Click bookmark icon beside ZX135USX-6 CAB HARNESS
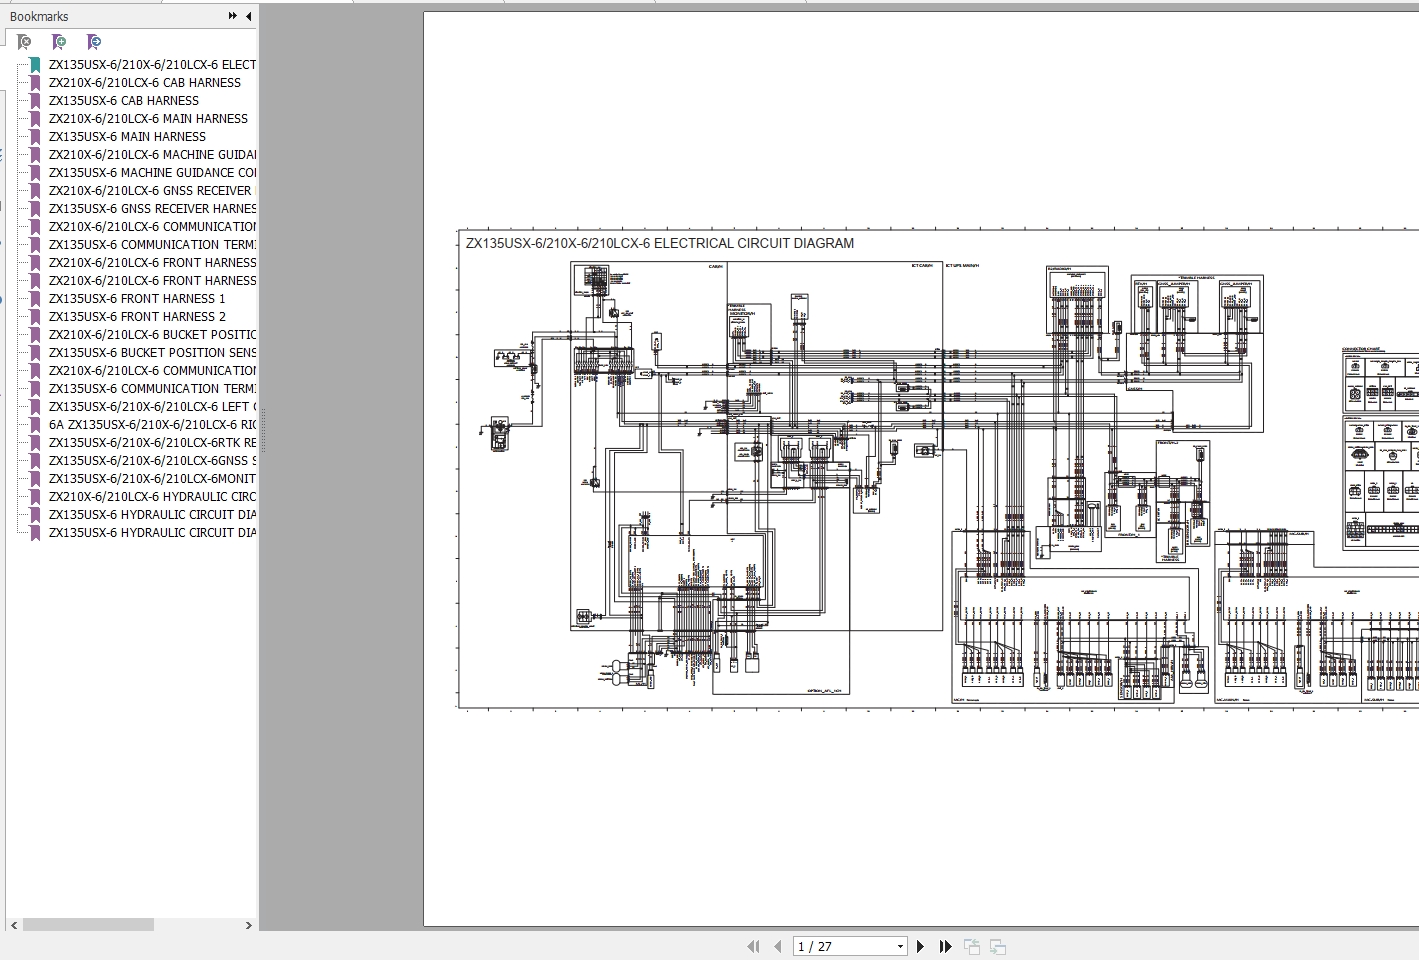Screen dimensions: 1419x960 pos(35,101)
